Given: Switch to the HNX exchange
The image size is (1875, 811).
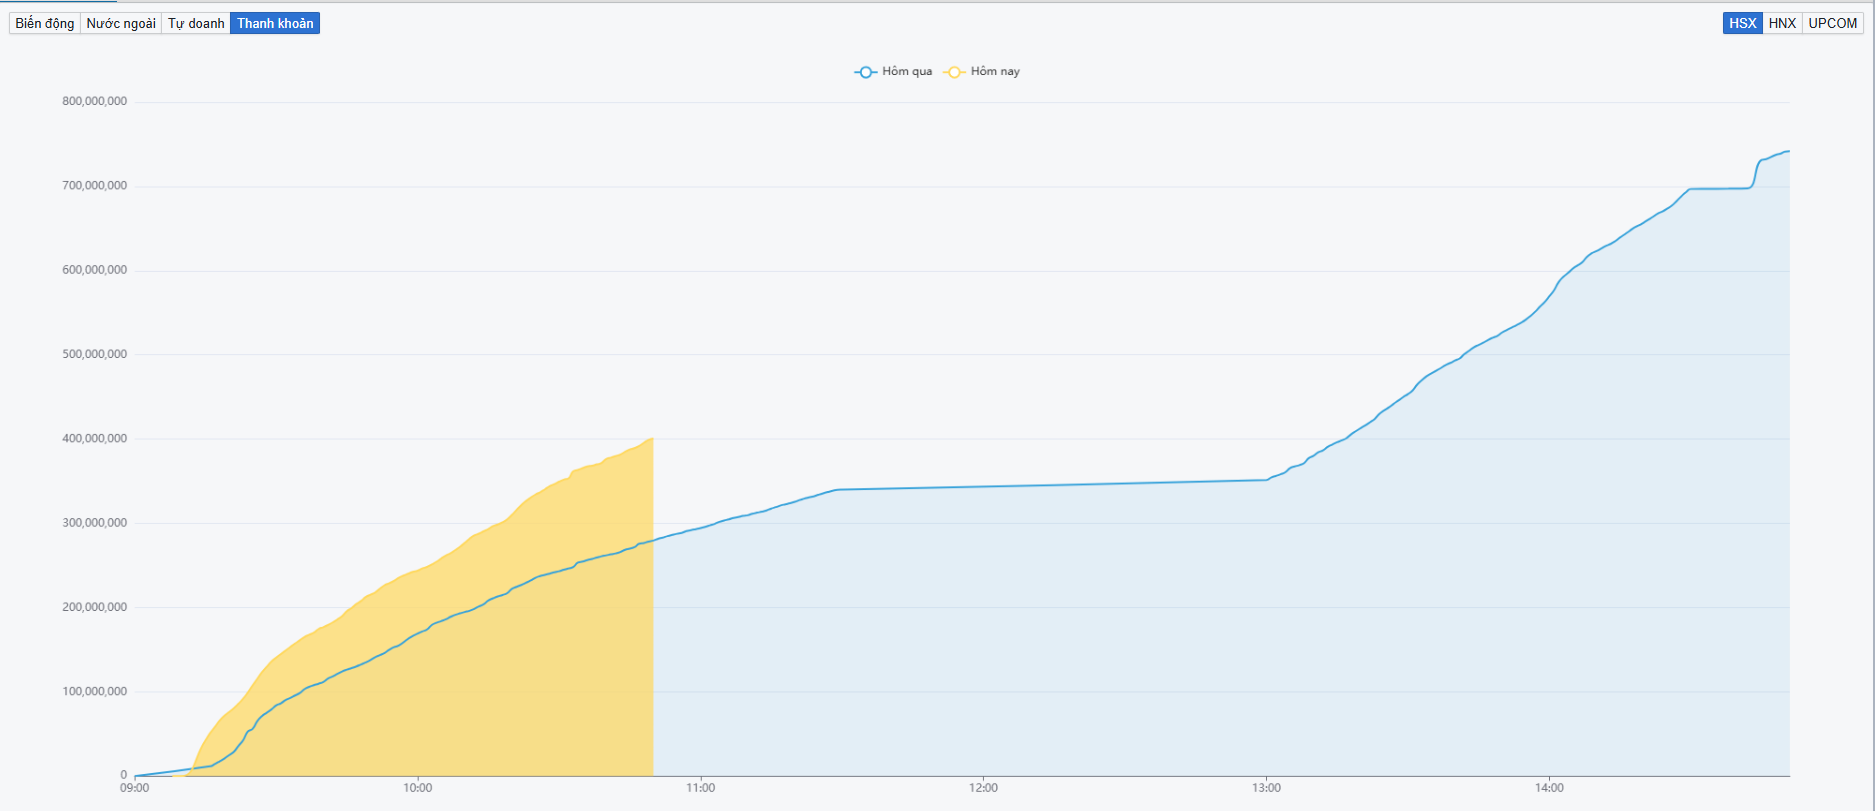Looking at the screenshot, I should (x=1782, y=23).
